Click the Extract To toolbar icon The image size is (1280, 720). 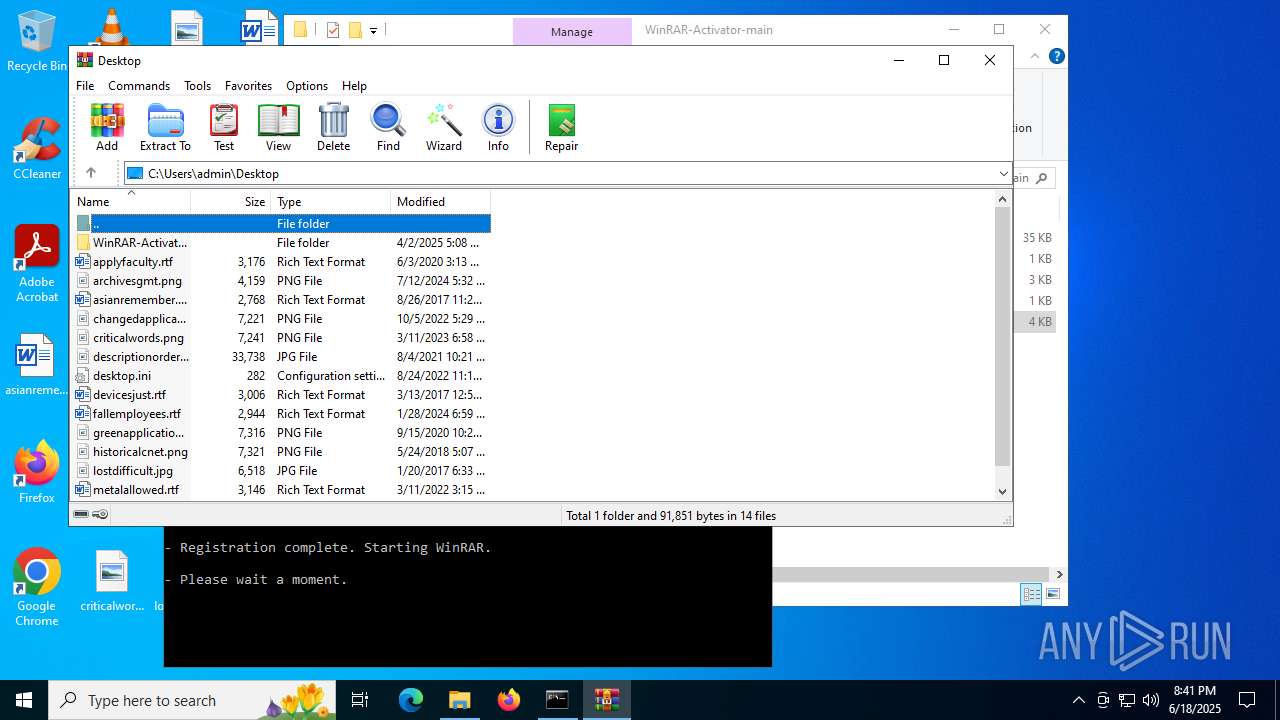pyautogui.click(x=165, y=128)
